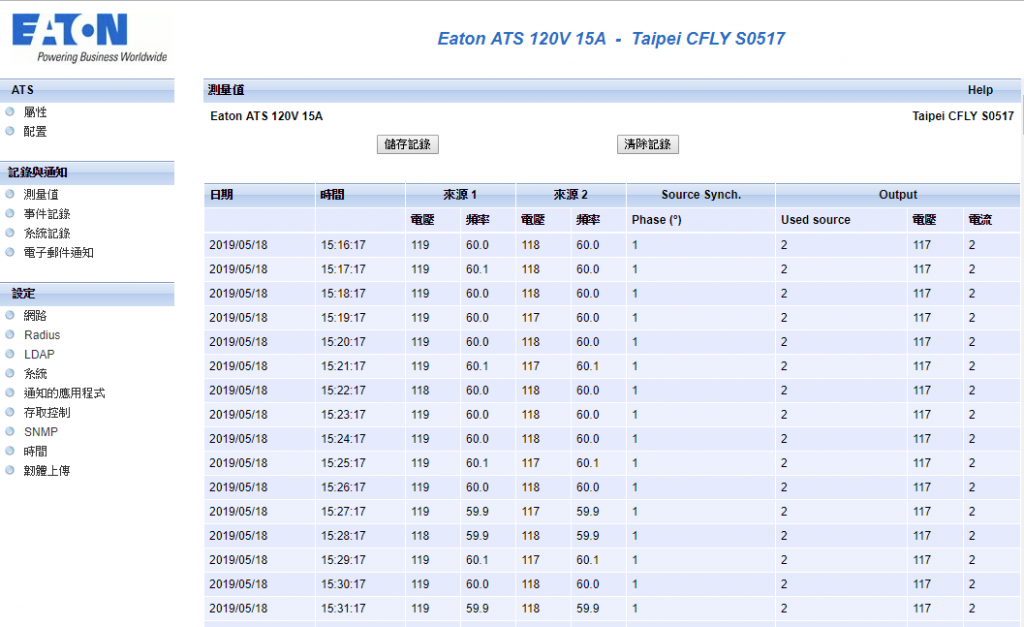
Task: Click the time cell 15:28:17
Action: 344,535
